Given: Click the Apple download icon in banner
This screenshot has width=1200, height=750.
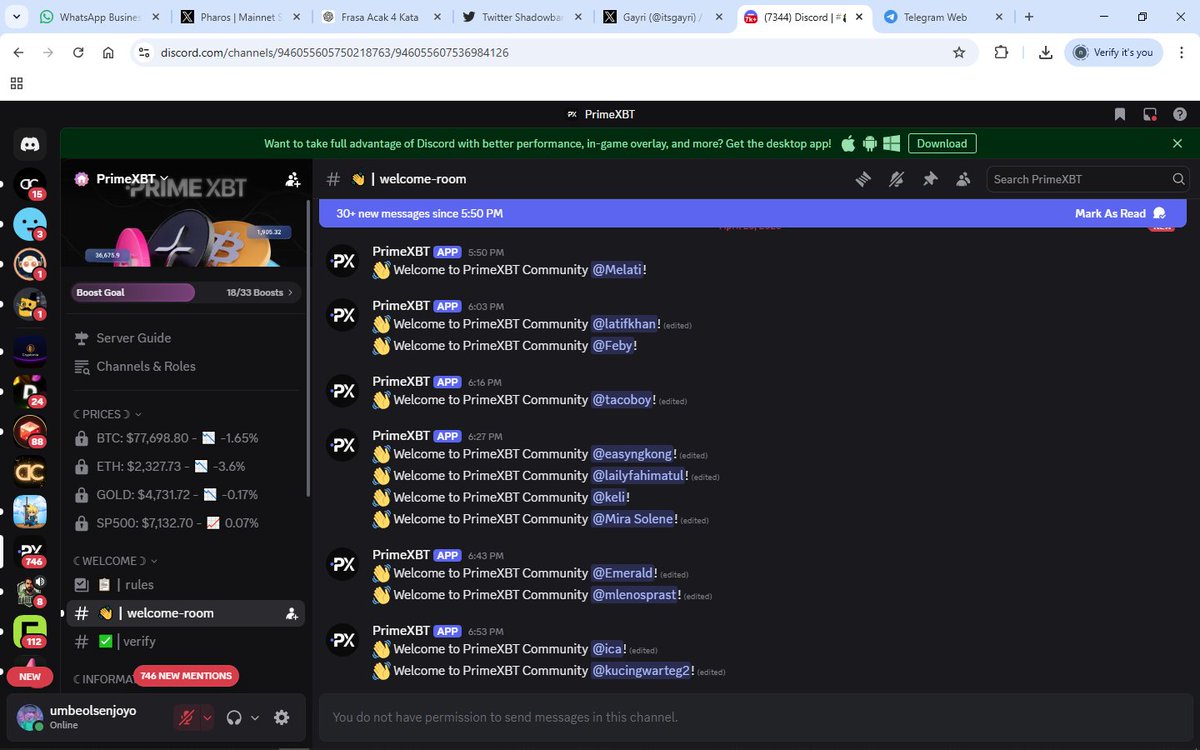Looking at the screenshot, I should click(849, 143).
